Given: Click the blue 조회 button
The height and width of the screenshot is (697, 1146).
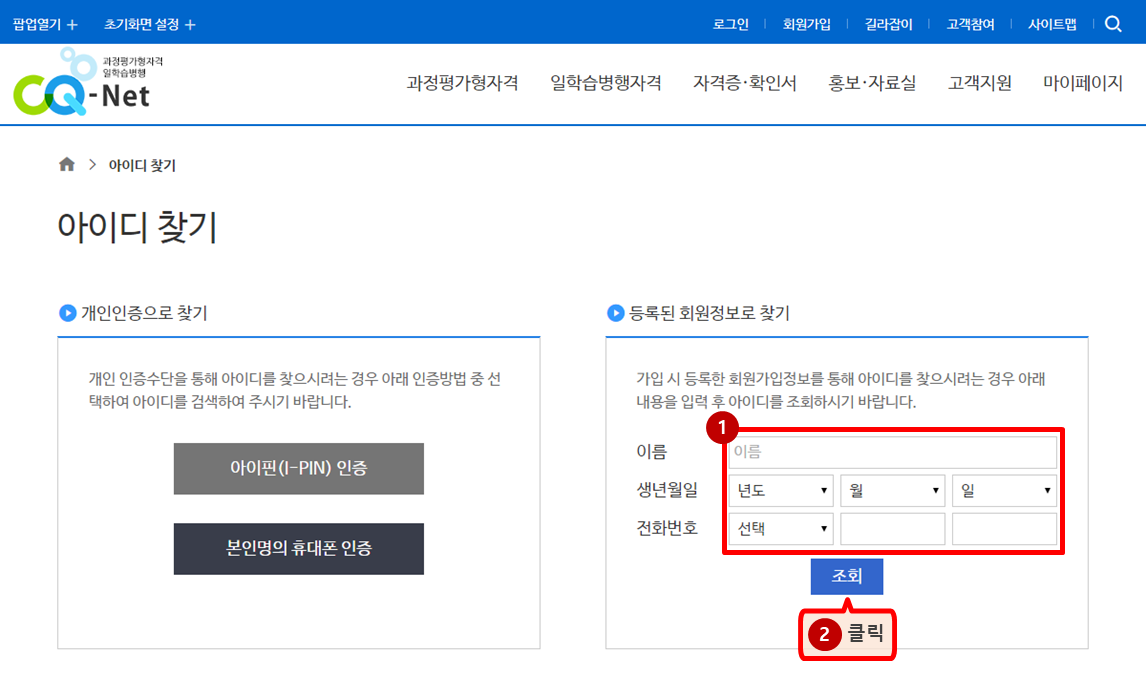Looking at the screenshot, I should click(x=847, y=576).
